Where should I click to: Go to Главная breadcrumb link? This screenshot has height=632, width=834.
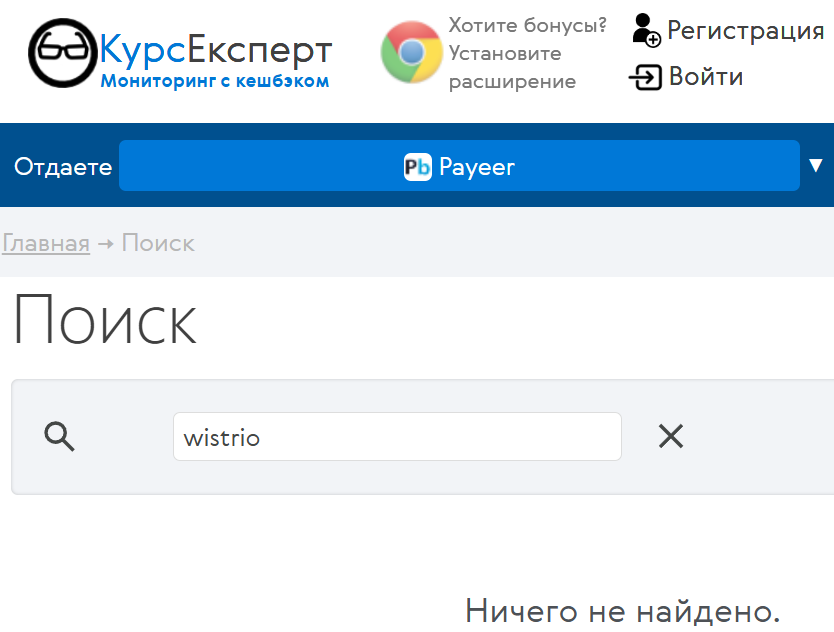[46, 243]
